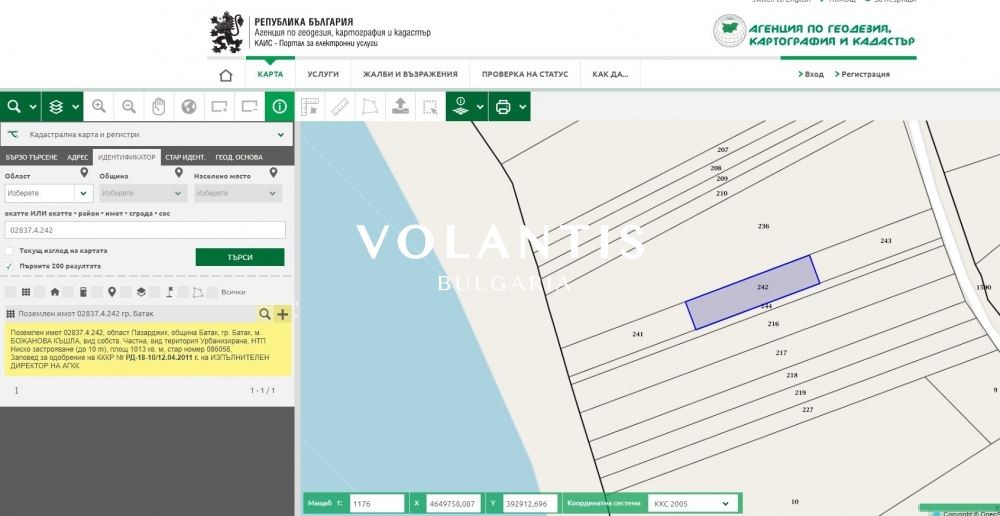Open ПРОВЕРКА НА СТАТУС menu

coord(525,75)
